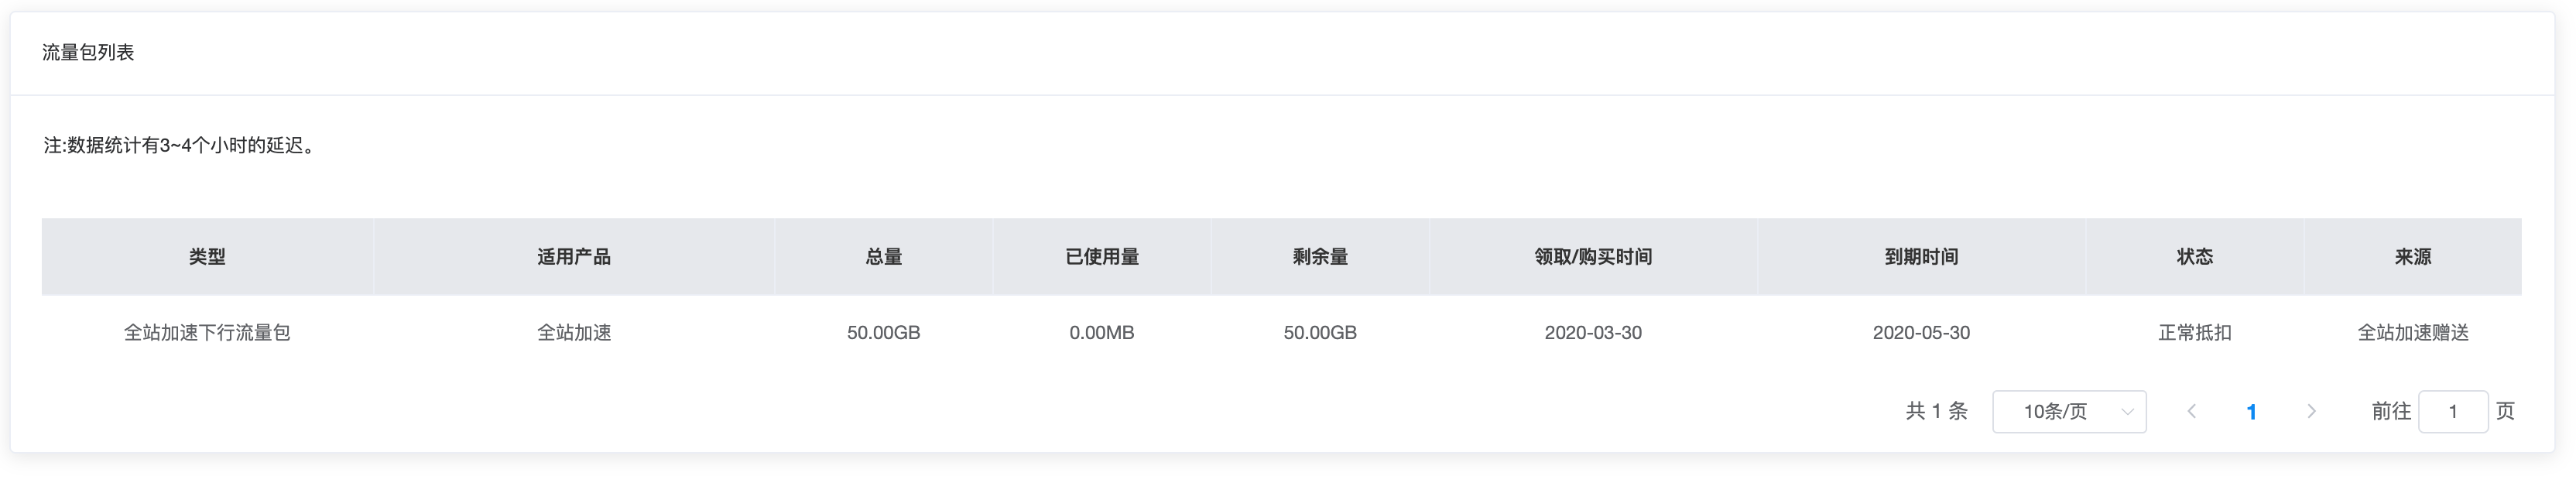Image resolution: width=2576 pixels, height=483 pixels.
Task: Go to the next page arrow
Action: click(x=2311, y=411)
